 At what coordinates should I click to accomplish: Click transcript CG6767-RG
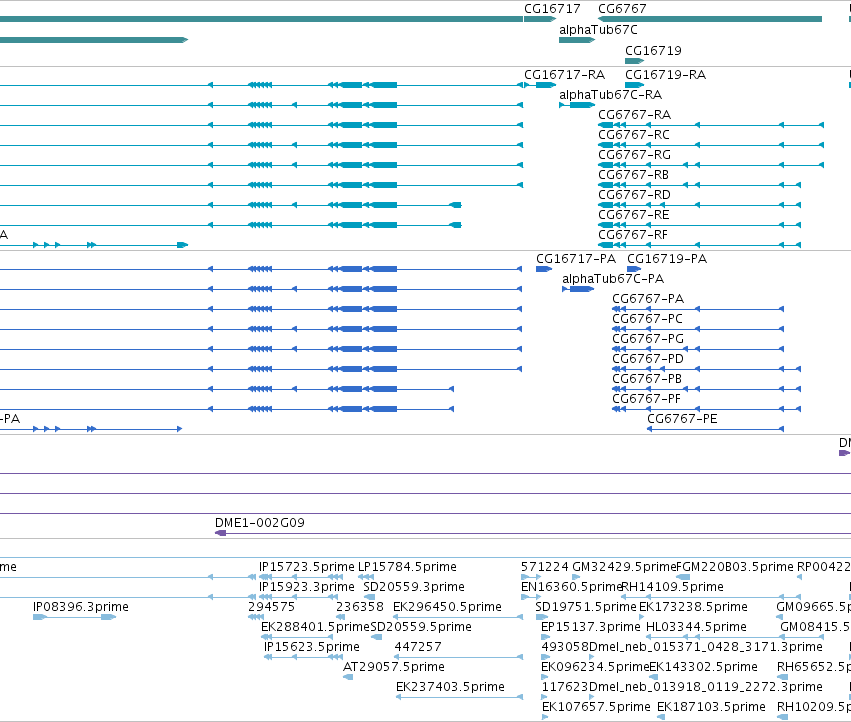[x=634, y=155]
